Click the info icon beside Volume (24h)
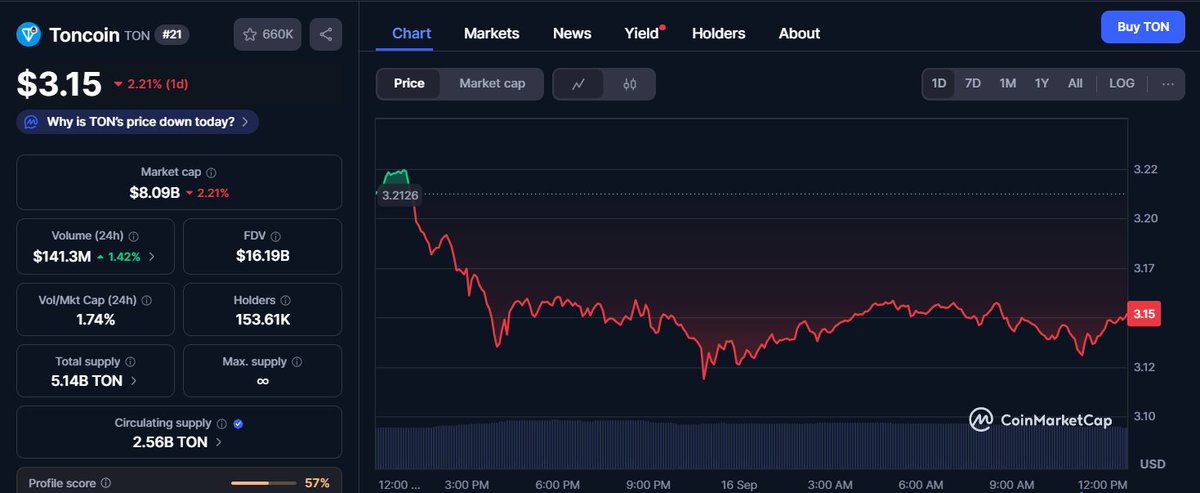Screen dimensions: 1200x493 [134, 236]
